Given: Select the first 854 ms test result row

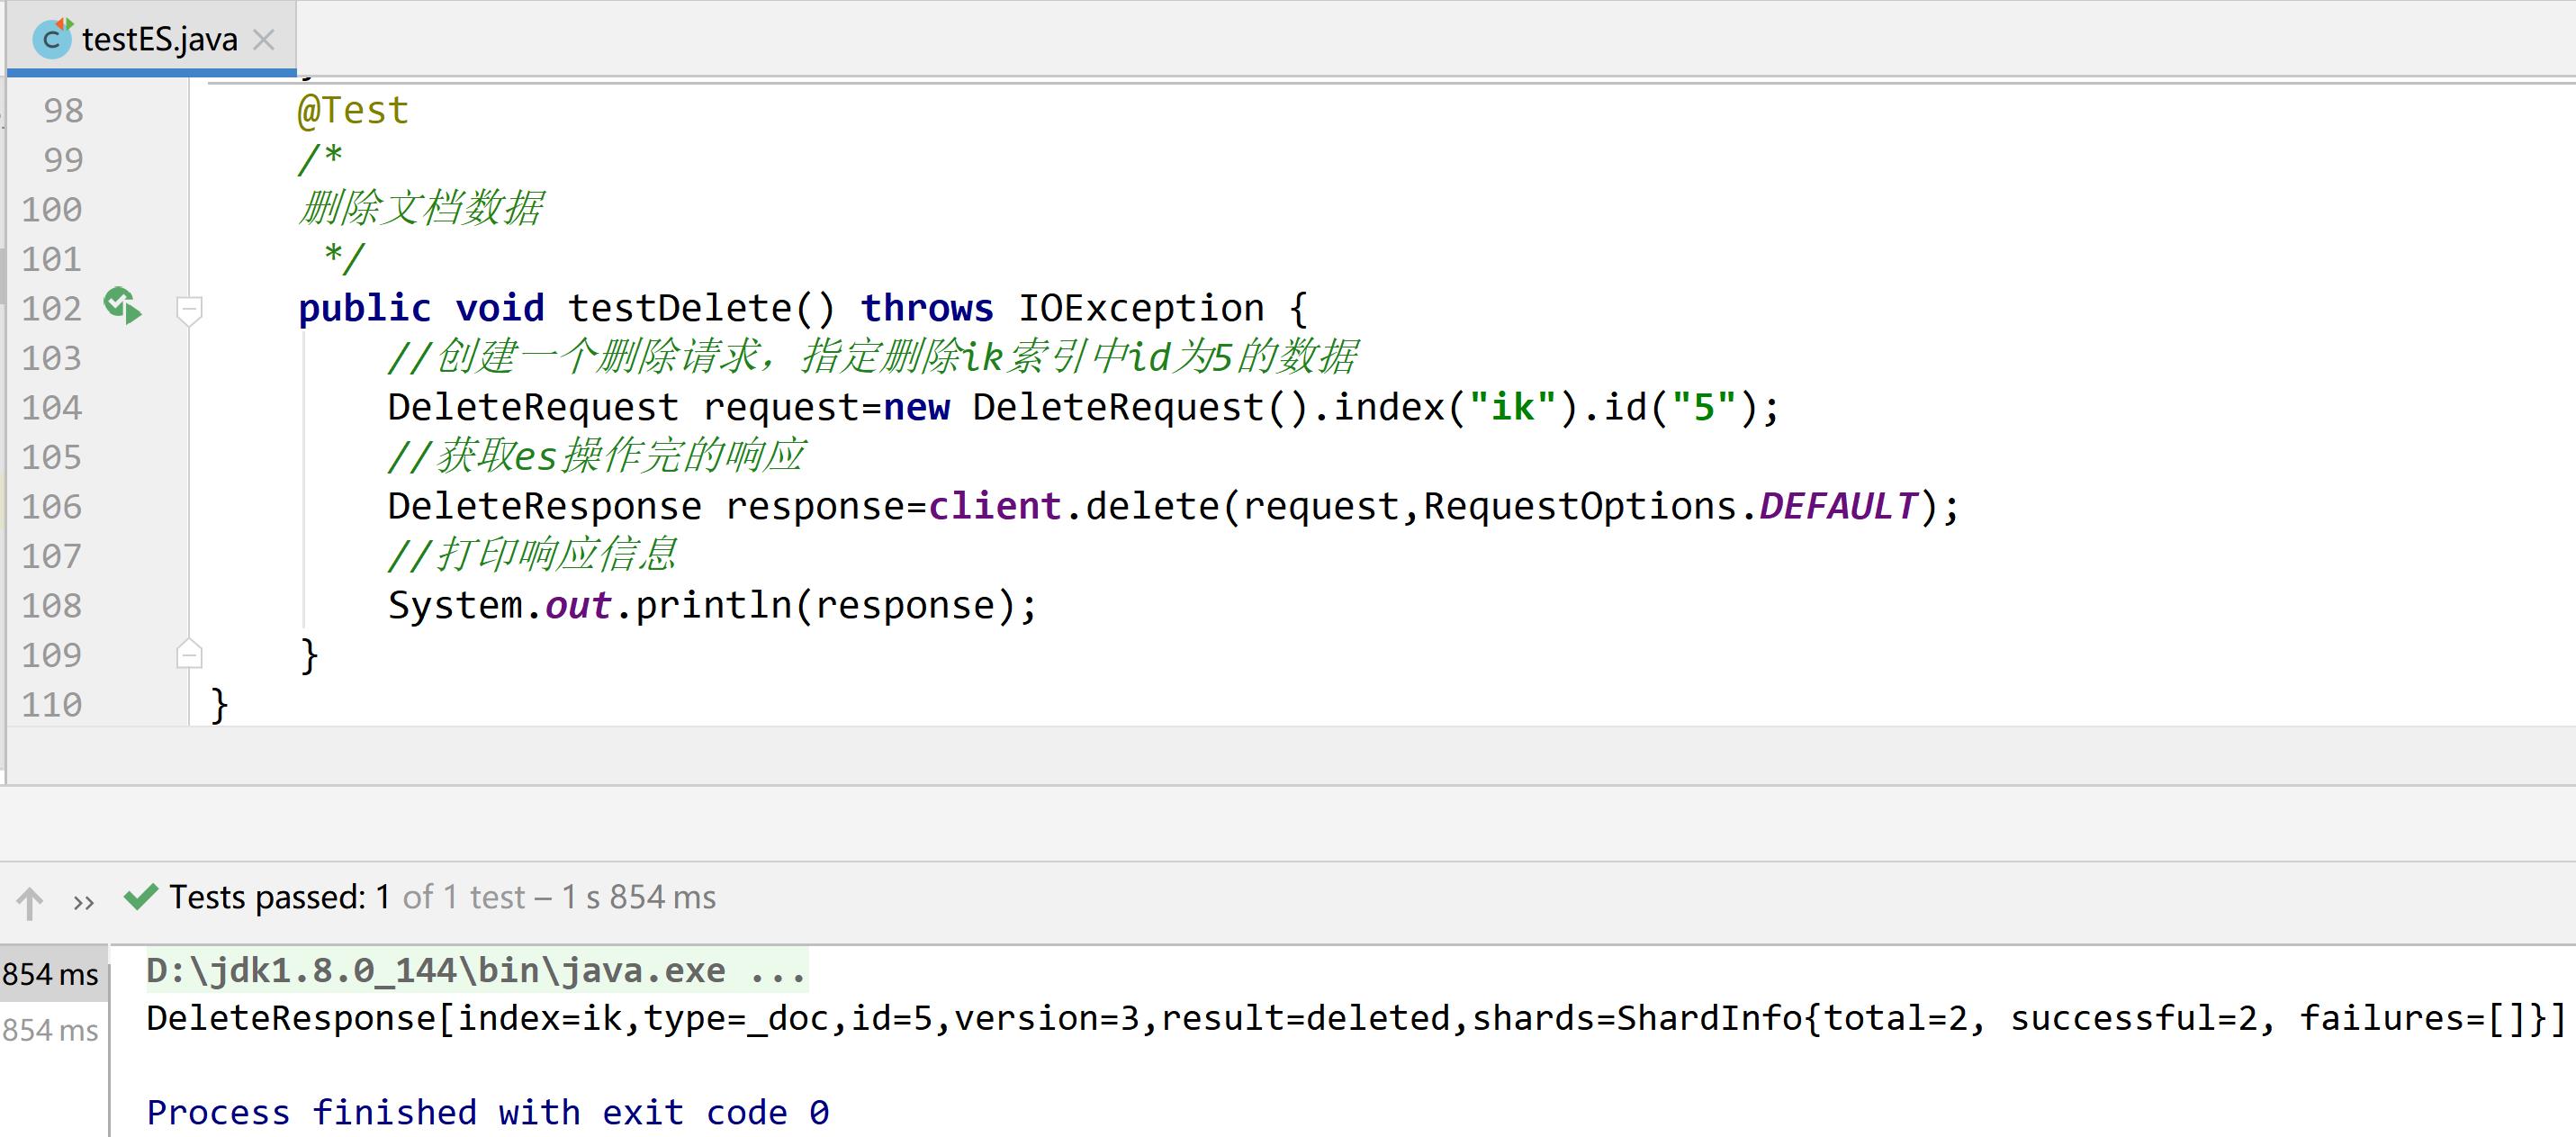Looking at the screenshot, I should click(53, 973).
